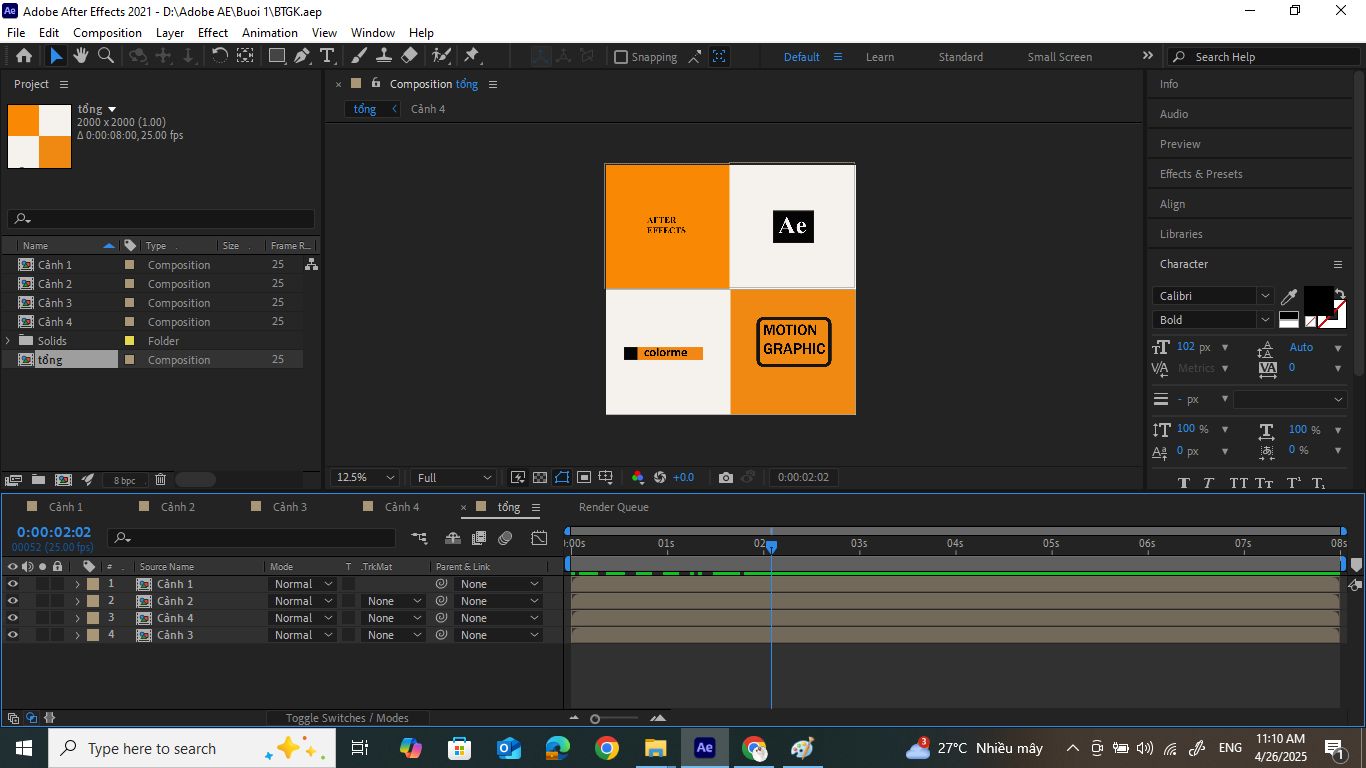Select the Roto Brush tool
The width and height of the screenshot is (1366, 768).
point(440,56)
